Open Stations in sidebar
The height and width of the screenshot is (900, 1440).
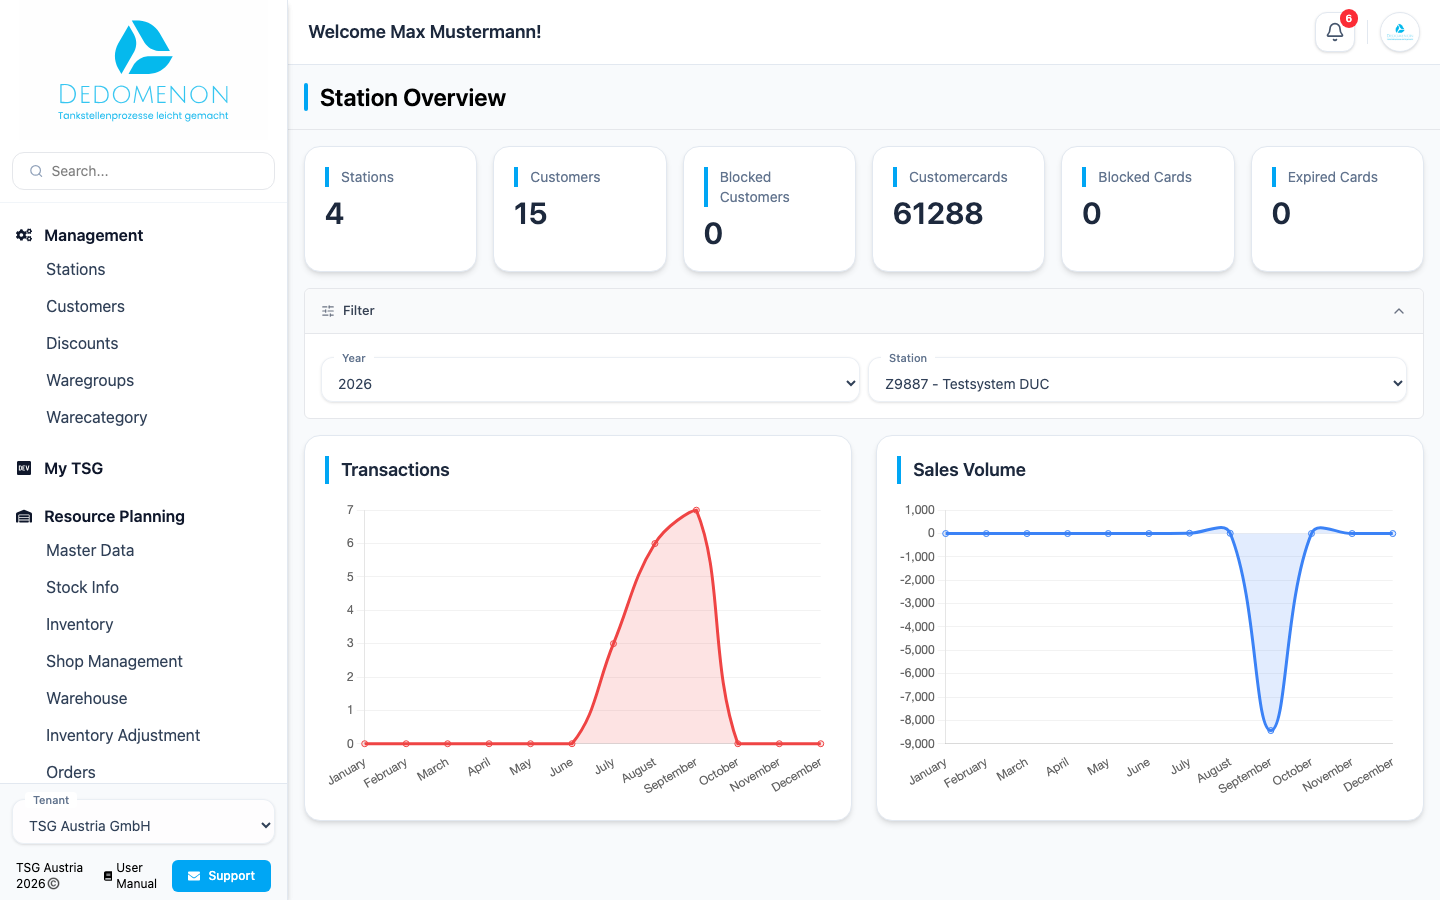(76, 269)
